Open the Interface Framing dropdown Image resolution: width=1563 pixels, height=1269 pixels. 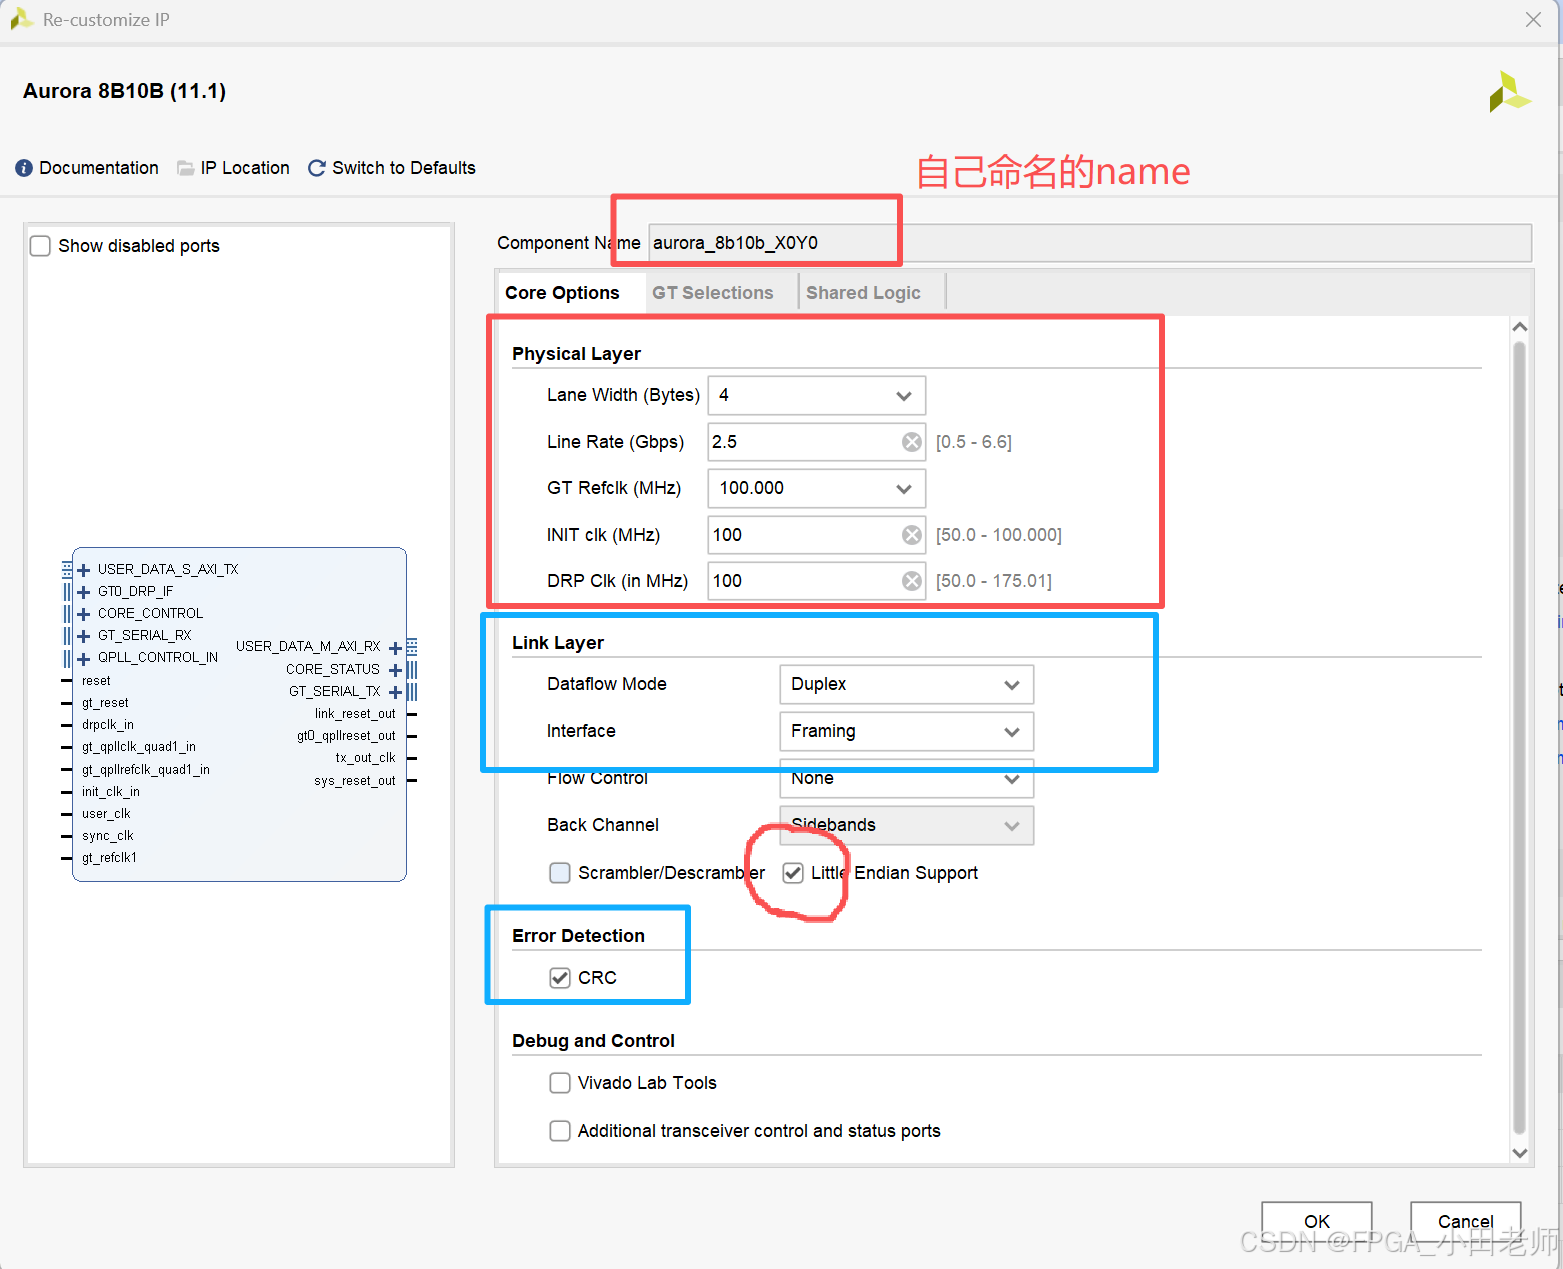(906, 731)
